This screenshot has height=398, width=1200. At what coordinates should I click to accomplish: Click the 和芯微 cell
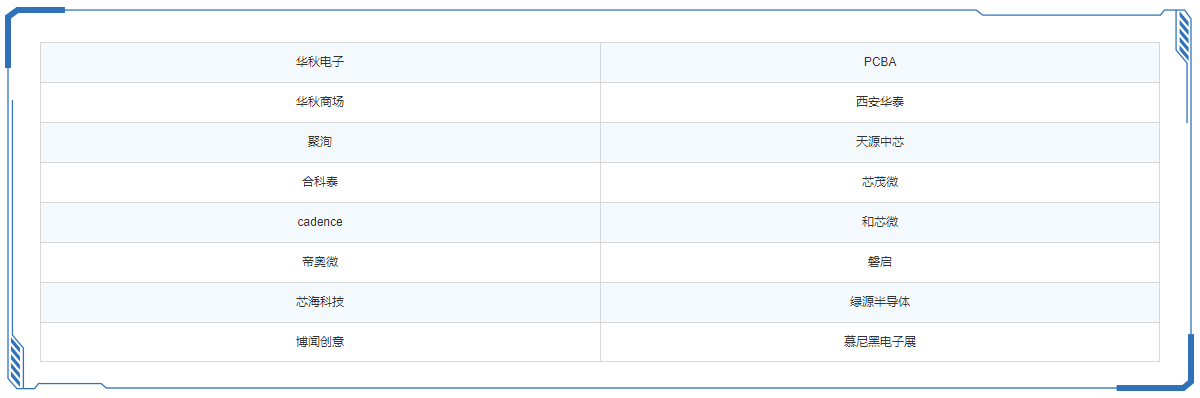880,222
